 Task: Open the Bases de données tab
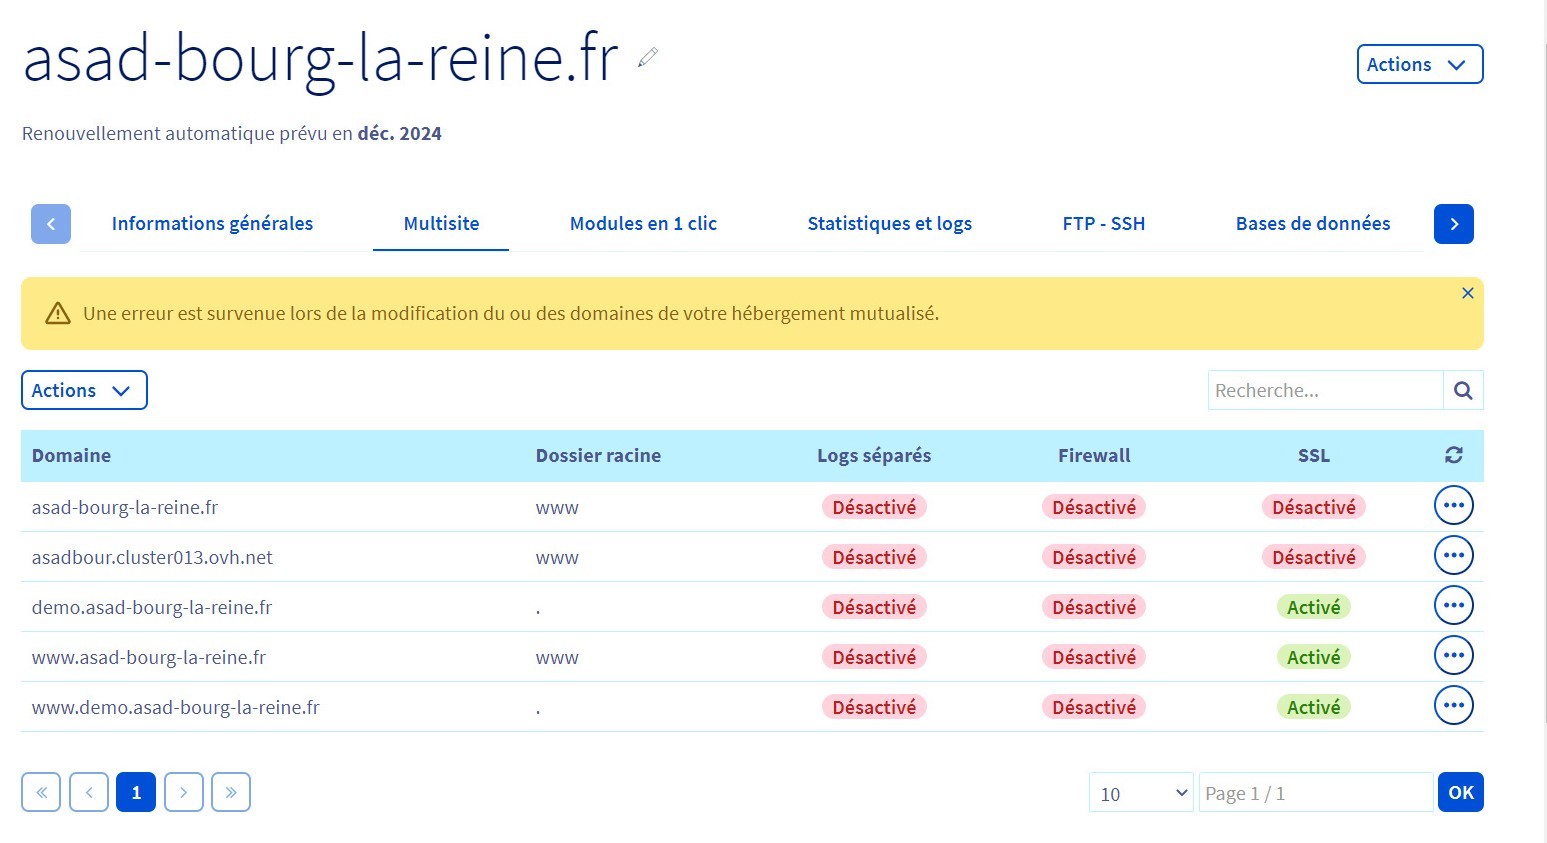[x=1312, y=224]
